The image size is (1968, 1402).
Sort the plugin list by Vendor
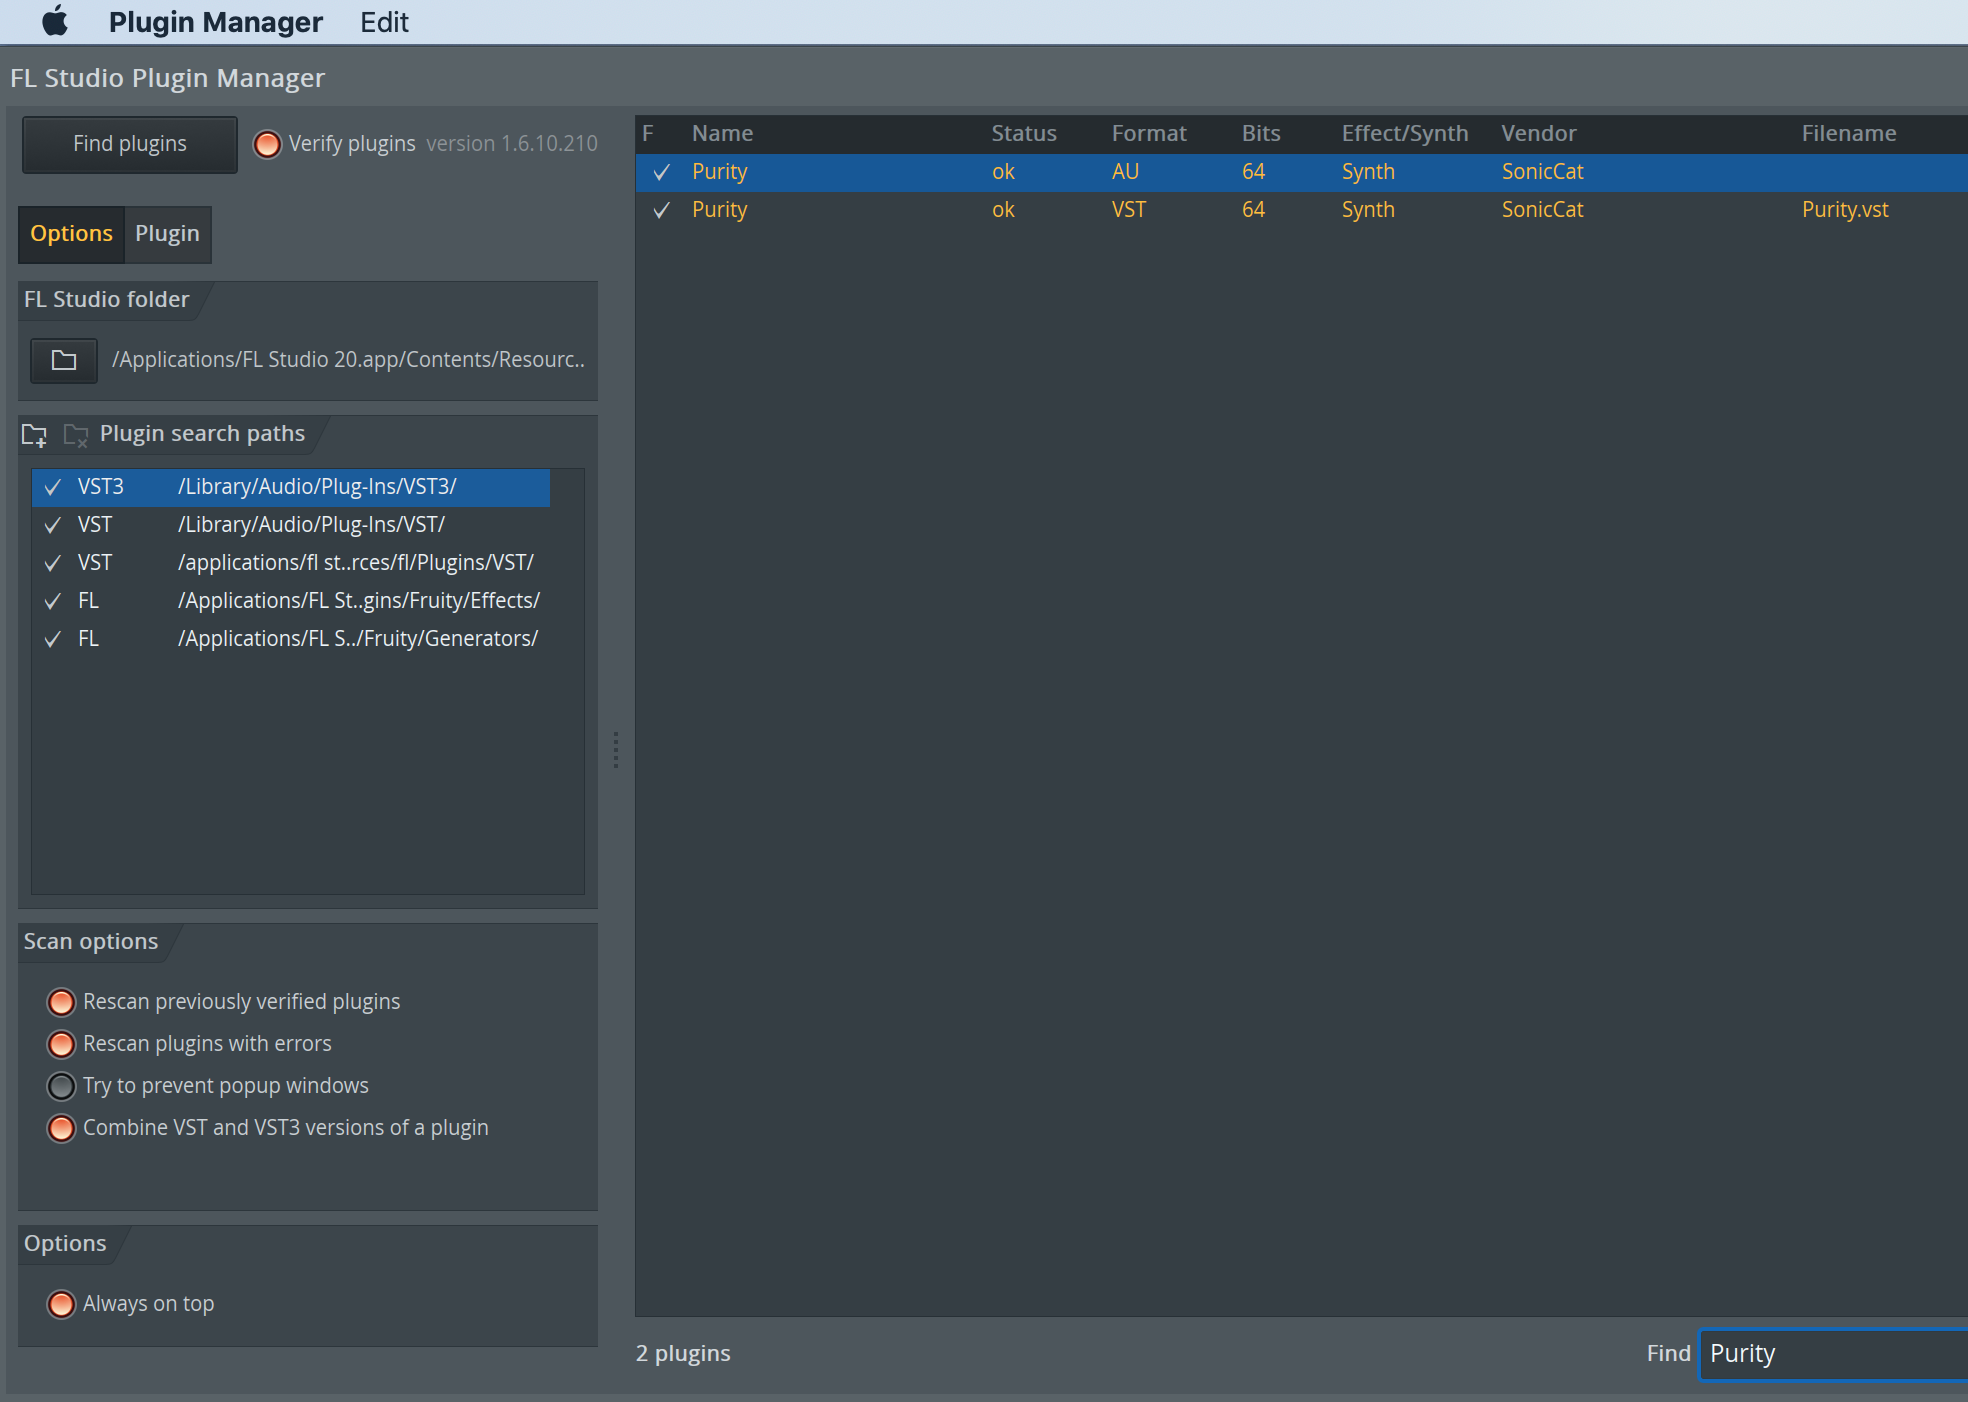pyautogui.click(x=1538, y=134)
